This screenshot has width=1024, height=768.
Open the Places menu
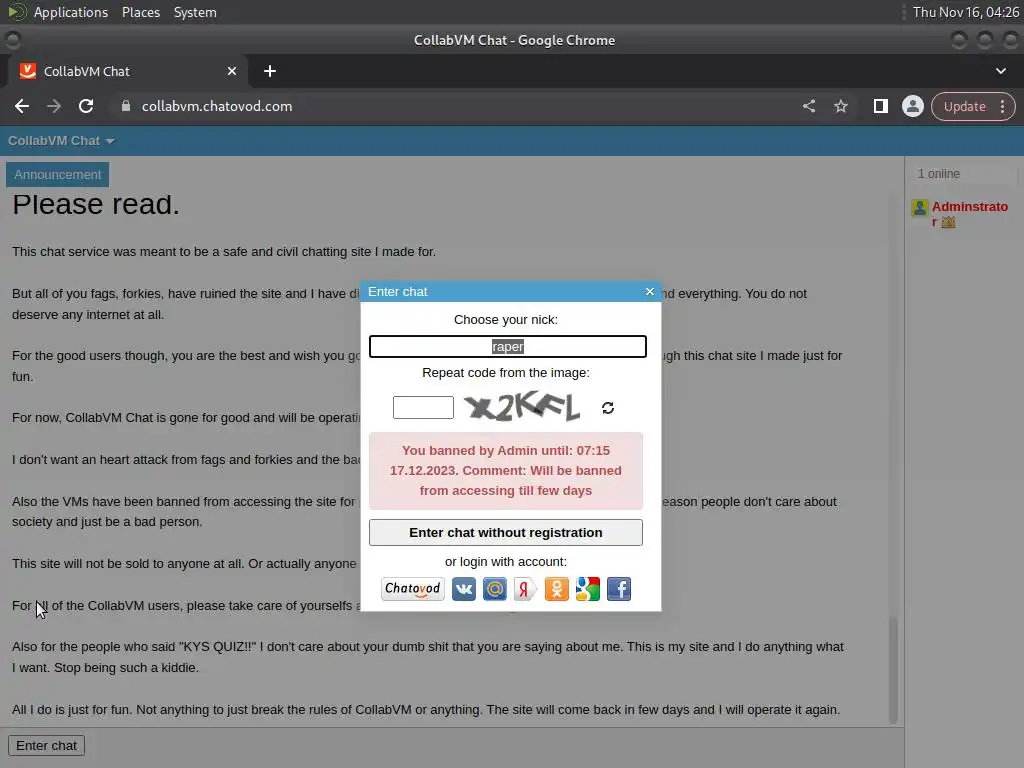141,12
